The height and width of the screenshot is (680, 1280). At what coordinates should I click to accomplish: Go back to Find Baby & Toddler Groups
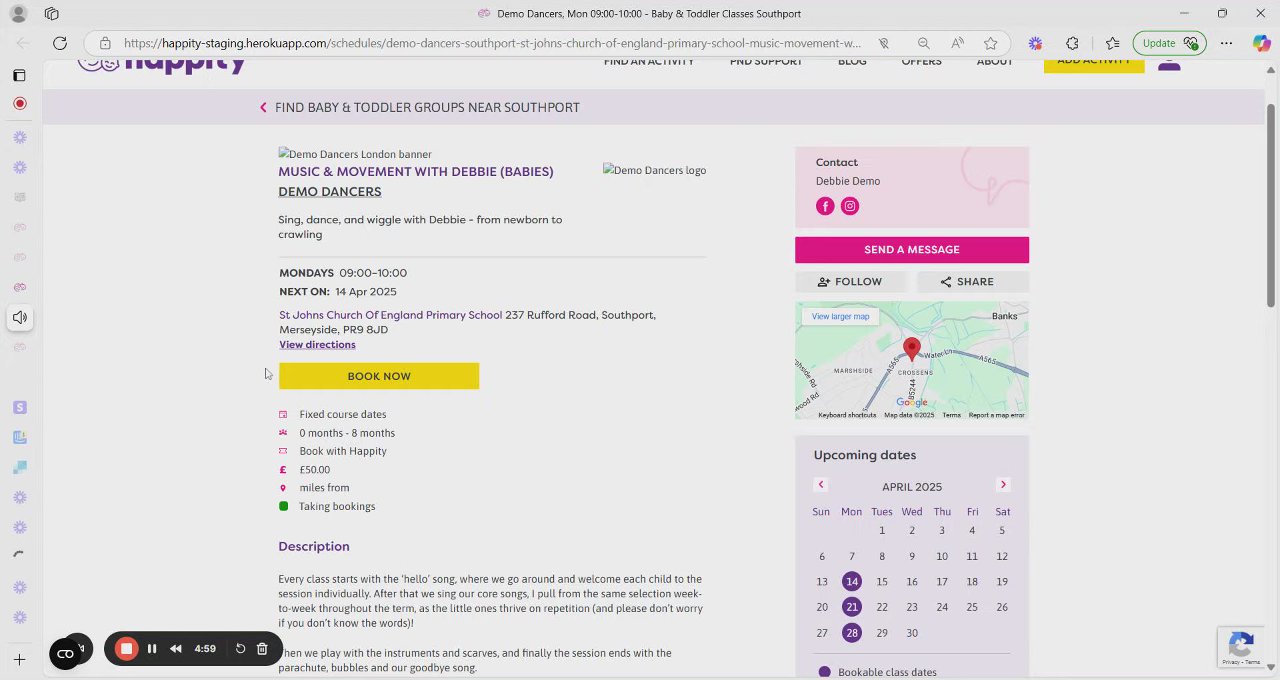pyautogui.click(x=419, y=108)
